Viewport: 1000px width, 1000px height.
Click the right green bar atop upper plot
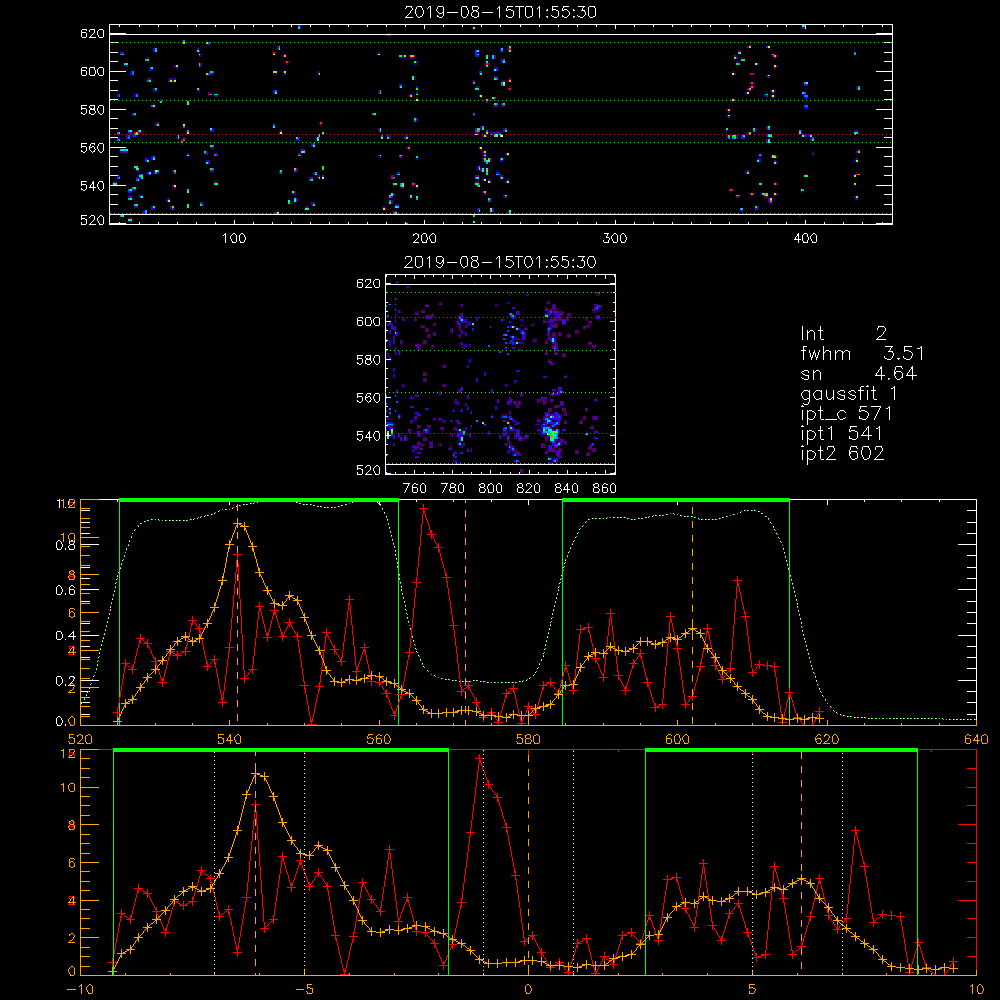(x=676, y=500)
